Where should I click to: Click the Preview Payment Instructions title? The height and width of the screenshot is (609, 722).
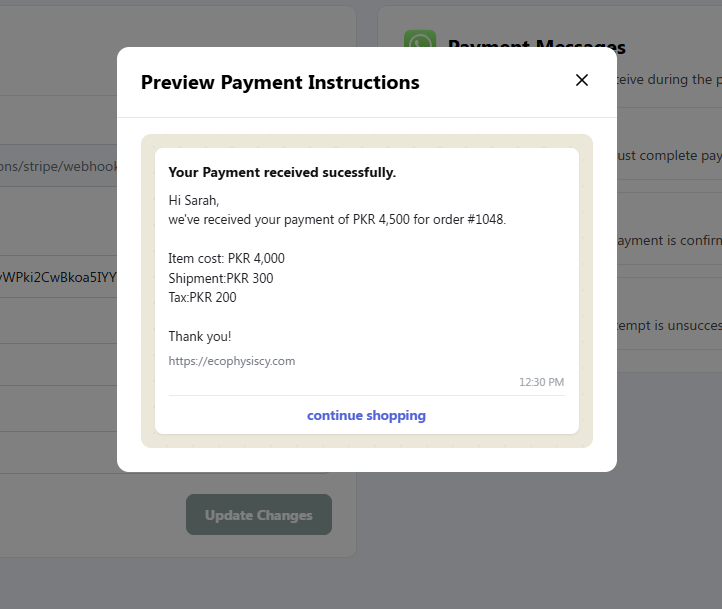pyautogui.click(x=280, y=82)
